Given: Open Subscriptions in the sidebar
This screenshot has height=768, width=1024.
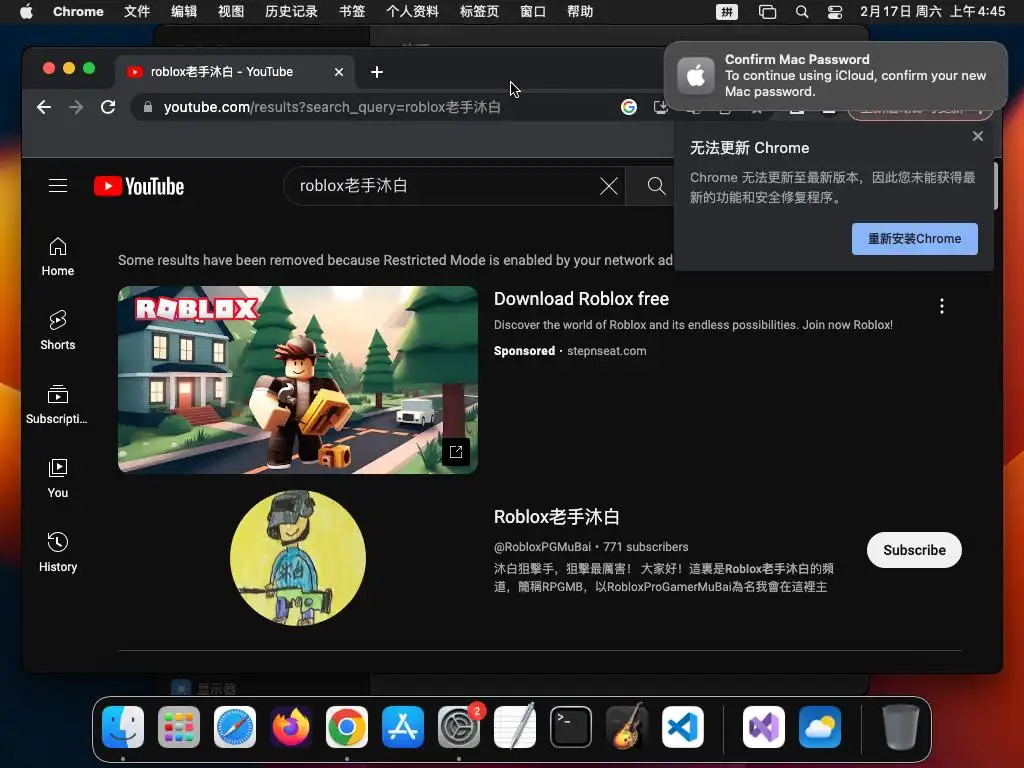Looking at the screenshot, I should pyautogui.click(x=57, y=405).
